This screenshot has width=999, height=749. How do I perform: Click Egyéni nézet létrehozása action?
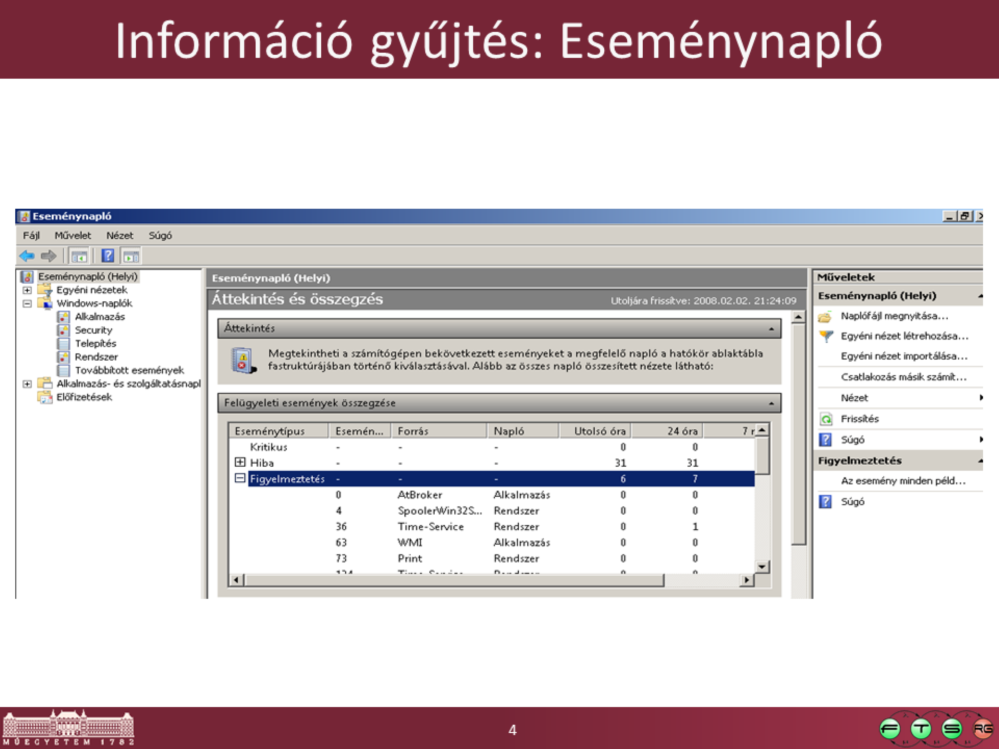pos(904,336)
